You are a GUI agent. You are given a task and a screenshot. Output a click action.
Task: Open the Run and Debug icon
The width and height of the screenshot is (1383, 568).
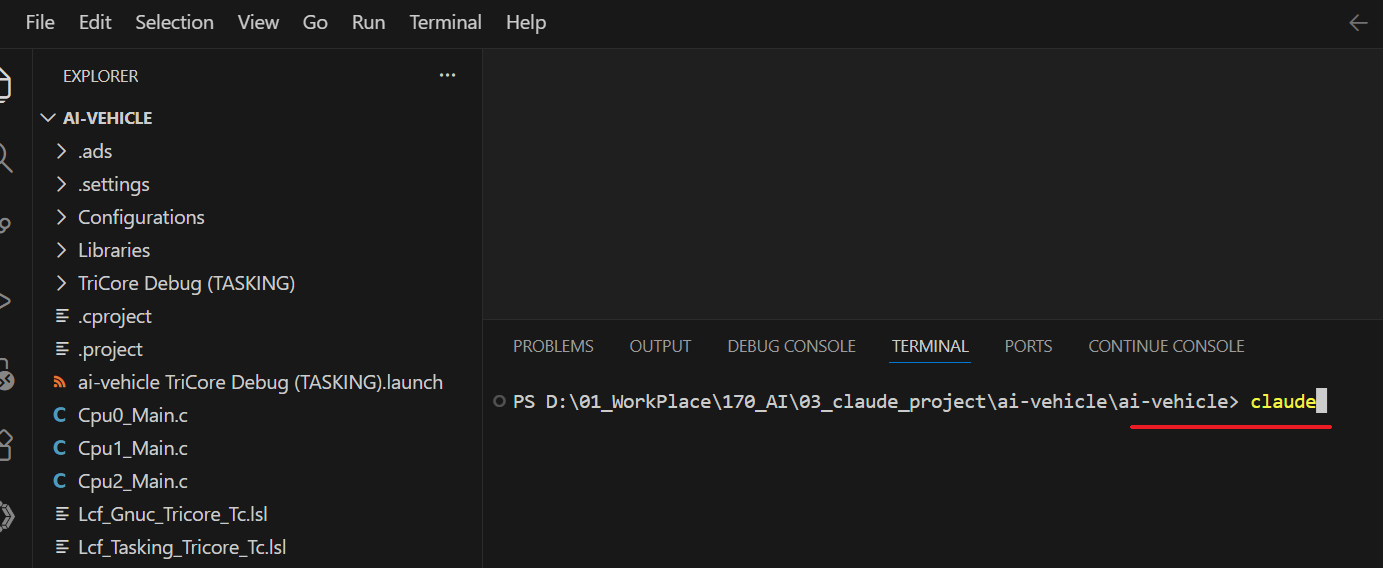point(4,300)
